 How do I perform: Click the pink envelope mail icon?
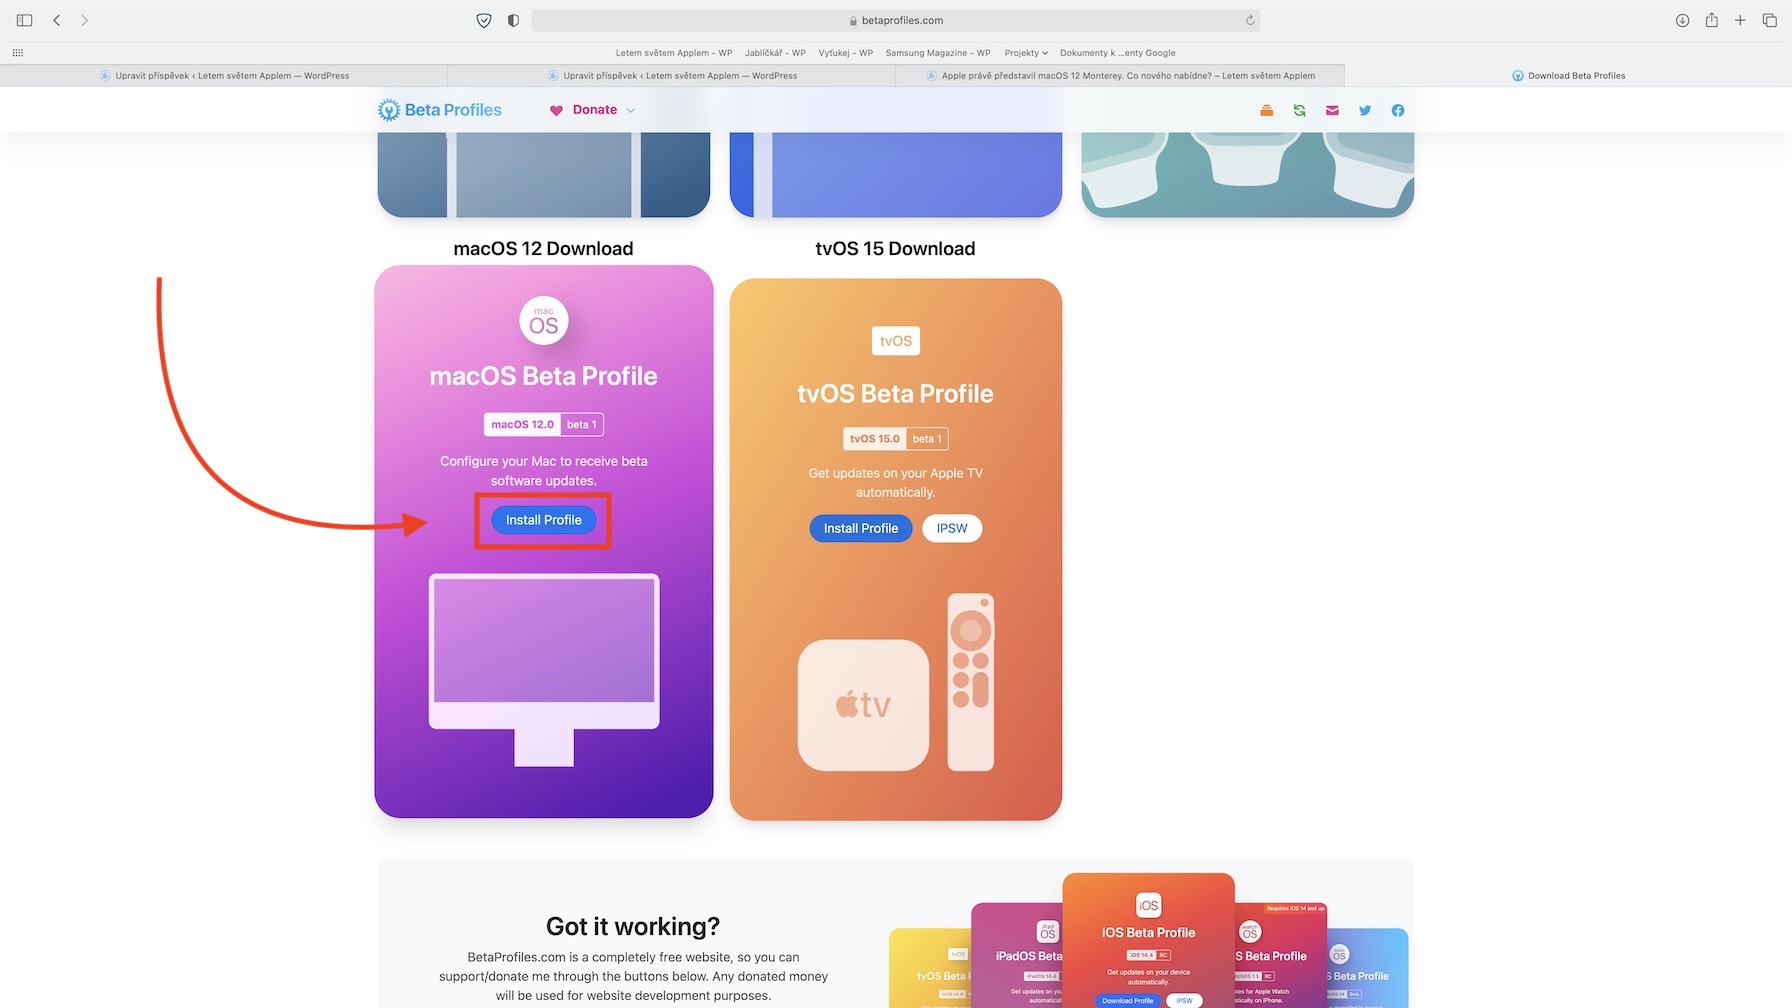click(x=1332, y=110)
